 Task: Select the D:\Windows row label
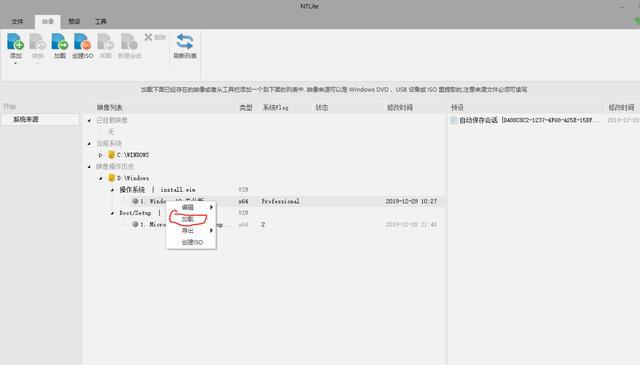point(133,178)
